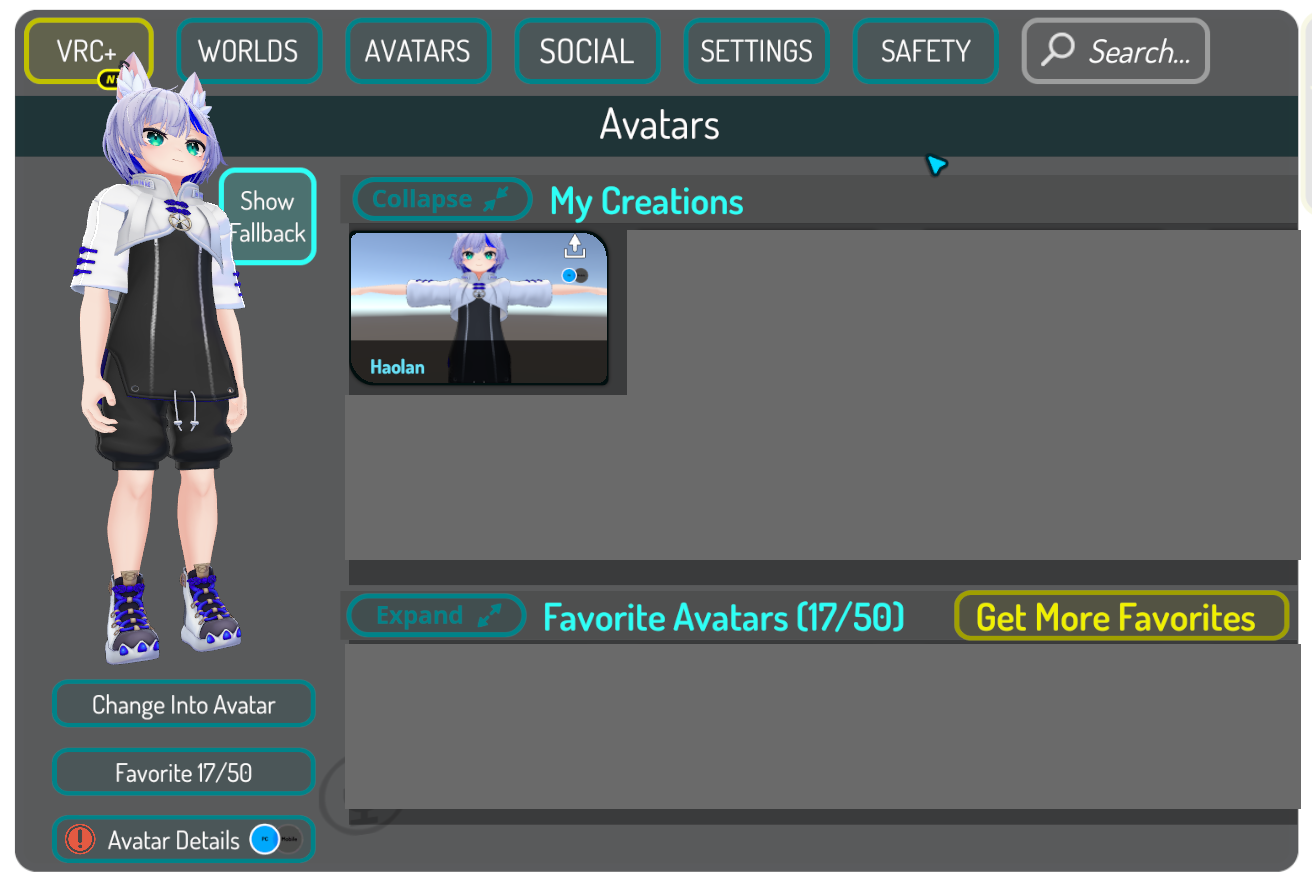Open the SETTINGS tab
Viewport: 1312px width, 884px height.
click(756, 51)
